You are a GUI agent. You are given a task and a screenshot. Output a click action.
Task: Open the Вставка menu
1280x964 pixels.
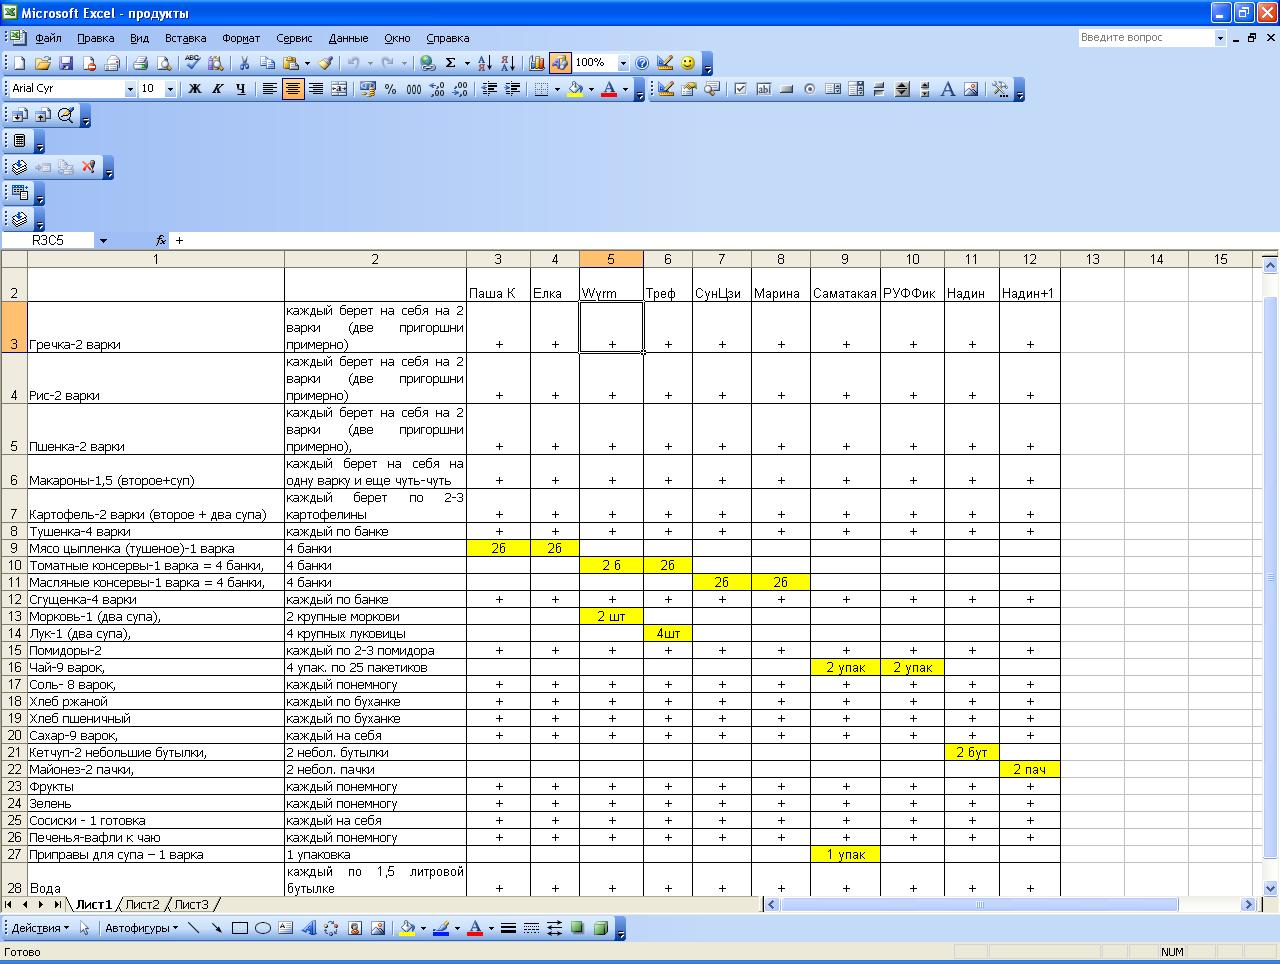click(x=185, y=38)
